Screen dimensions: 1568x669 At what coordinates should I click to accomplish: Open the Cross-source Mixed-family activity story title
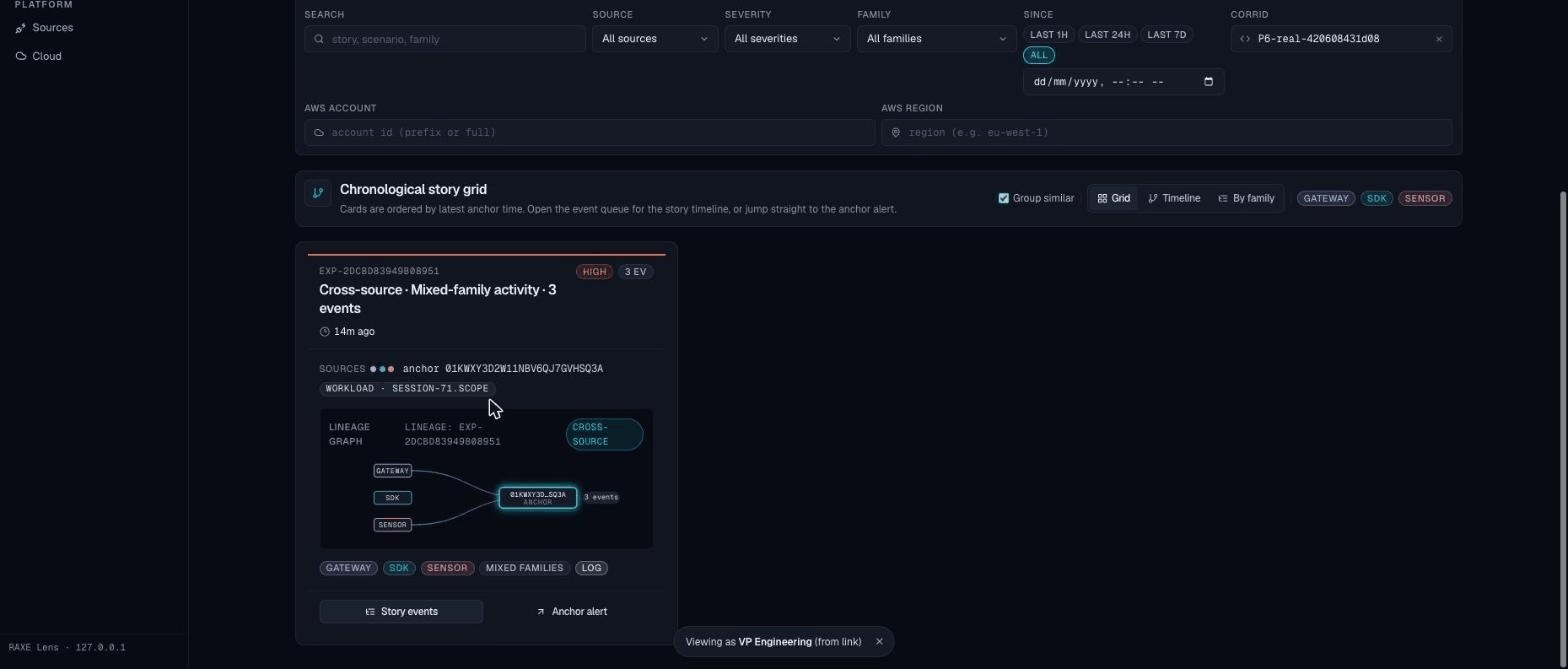pos(438,299)
